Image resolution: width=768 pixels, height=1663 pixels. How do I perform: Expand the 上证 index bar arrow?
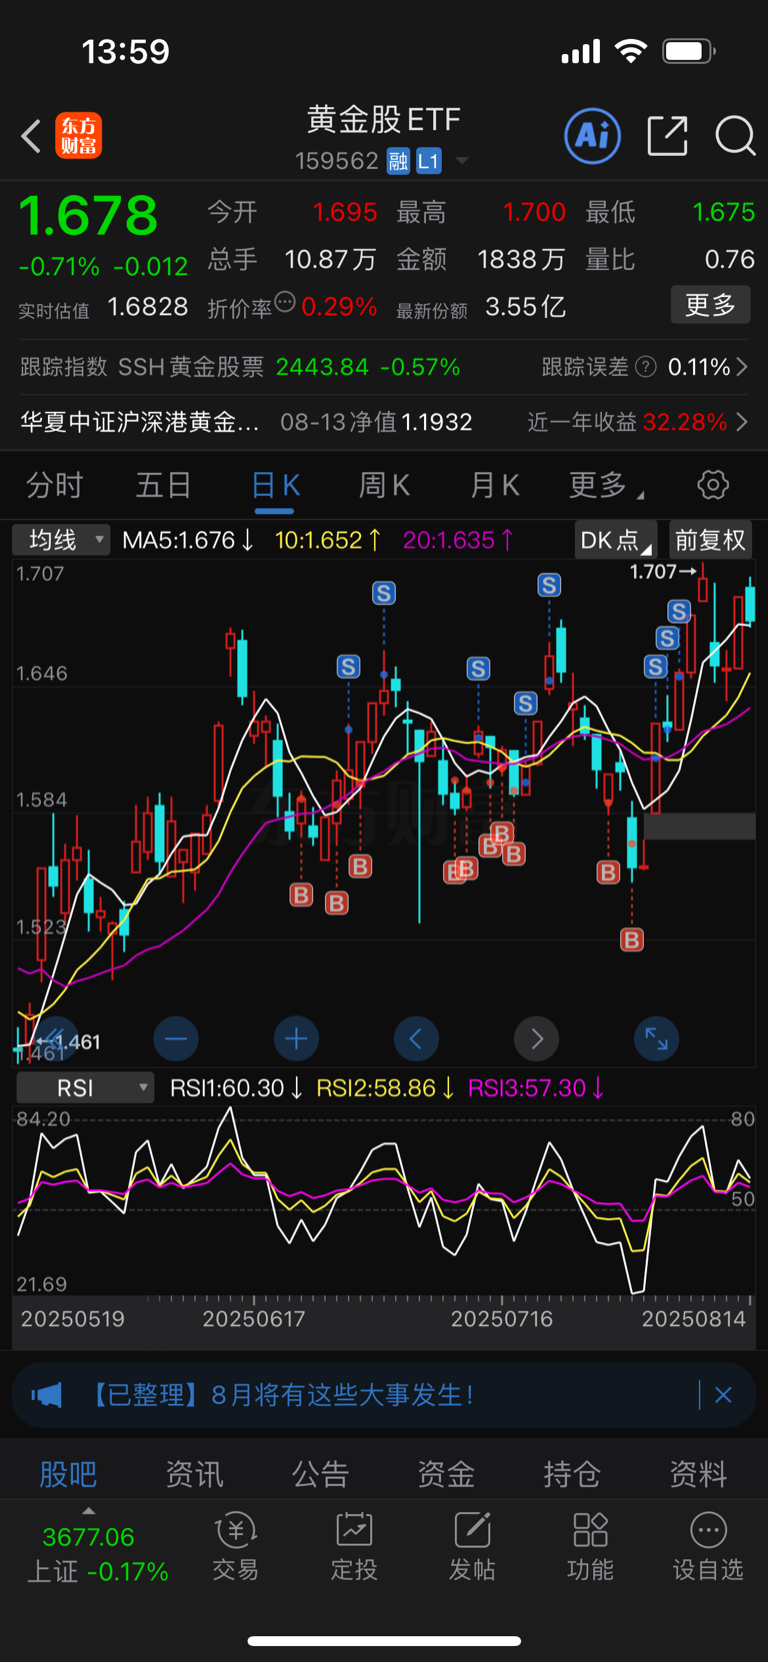[89, 1511]
